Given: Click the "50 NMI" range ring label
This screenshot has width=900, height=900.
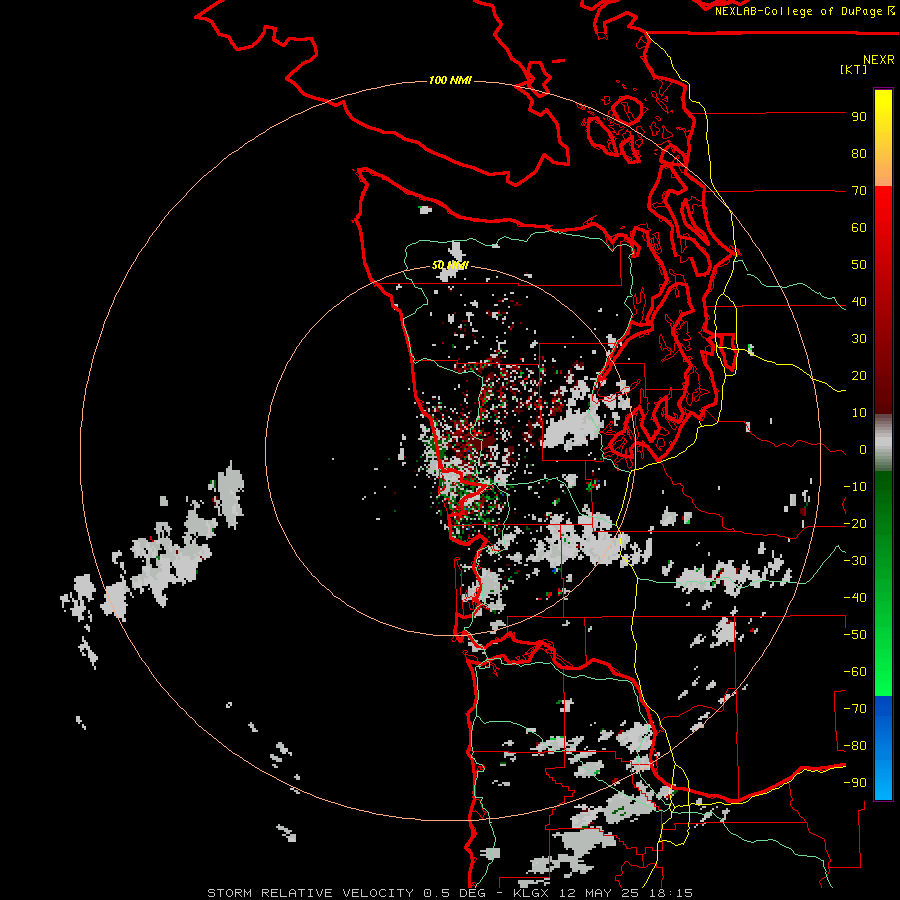Looking at the screenshot, I should click(x=451, y=265).
